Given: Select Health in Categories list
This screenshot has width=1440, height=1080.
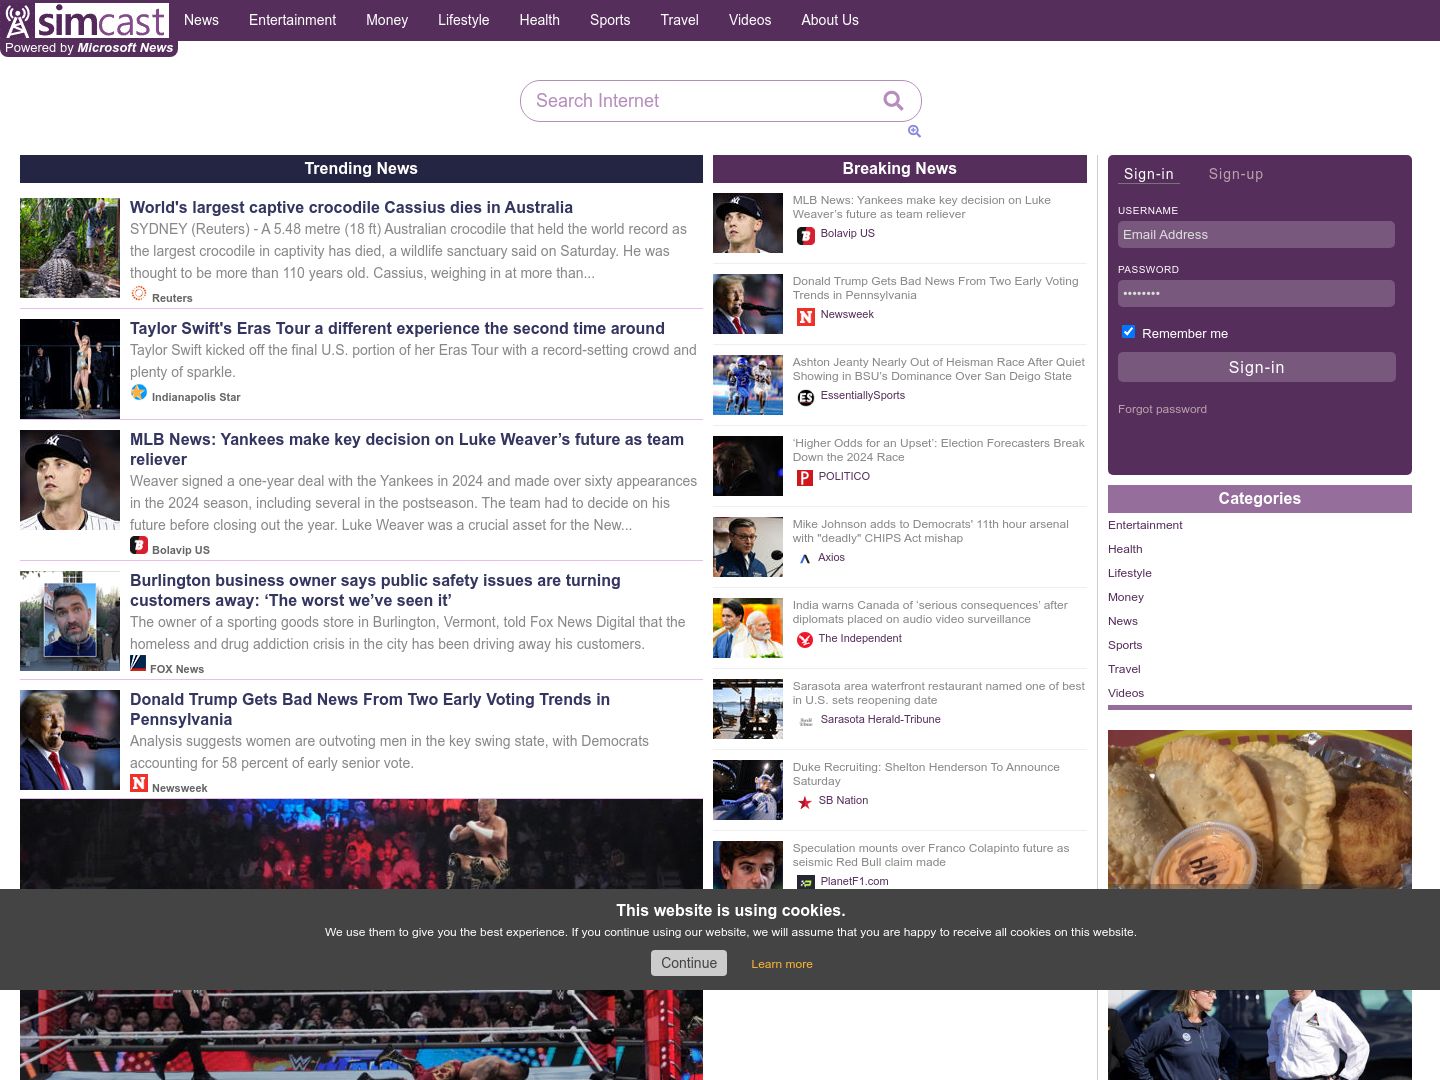Looking at the screenshot, I should (x=1125, y=549).
